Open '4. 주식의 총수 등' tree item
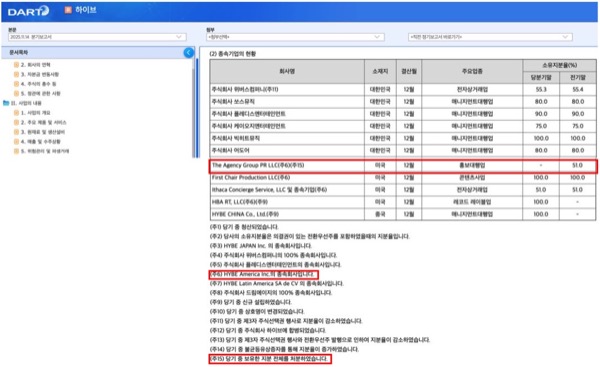Screen dimensions: 600x367 [38, 84]
